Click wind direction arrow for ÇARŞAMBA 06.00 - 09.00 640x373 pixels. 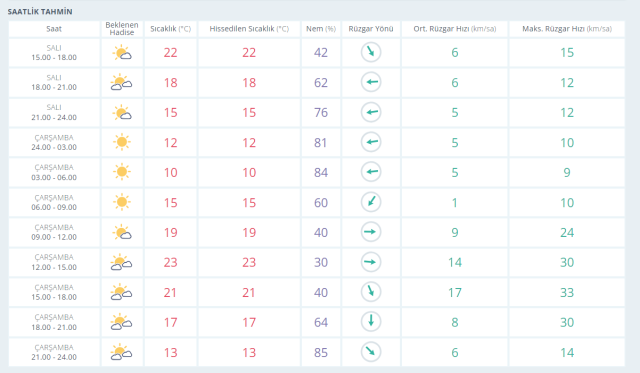pyautogui.click(x=371, y=202)
